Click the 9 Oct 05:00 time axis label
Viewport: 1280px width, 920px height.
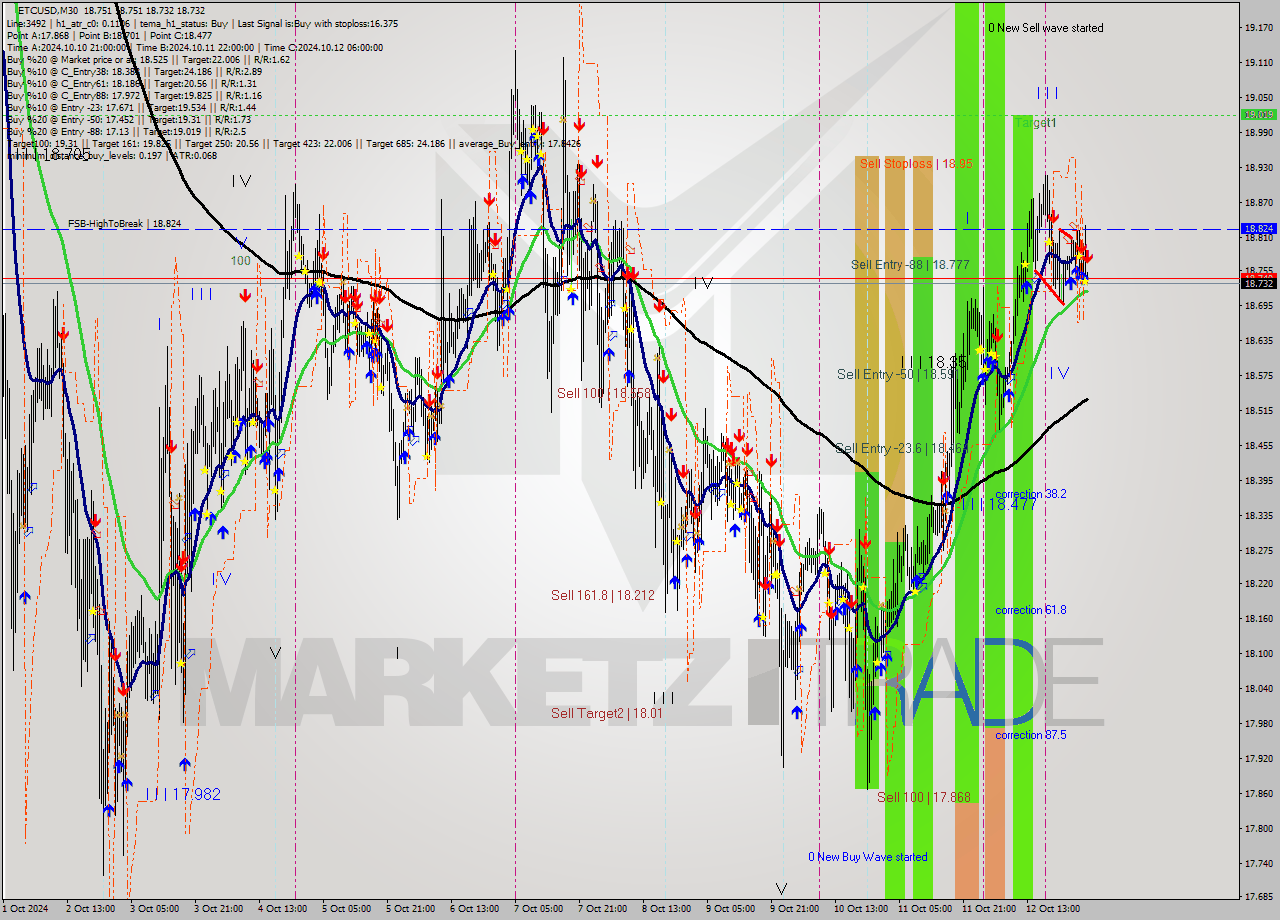click(730, 909)
